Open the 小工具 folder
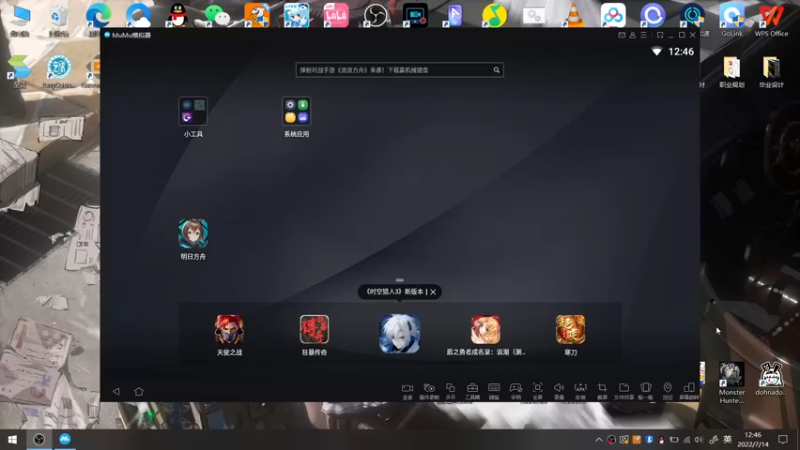The image size is (800, 450). 193,111
